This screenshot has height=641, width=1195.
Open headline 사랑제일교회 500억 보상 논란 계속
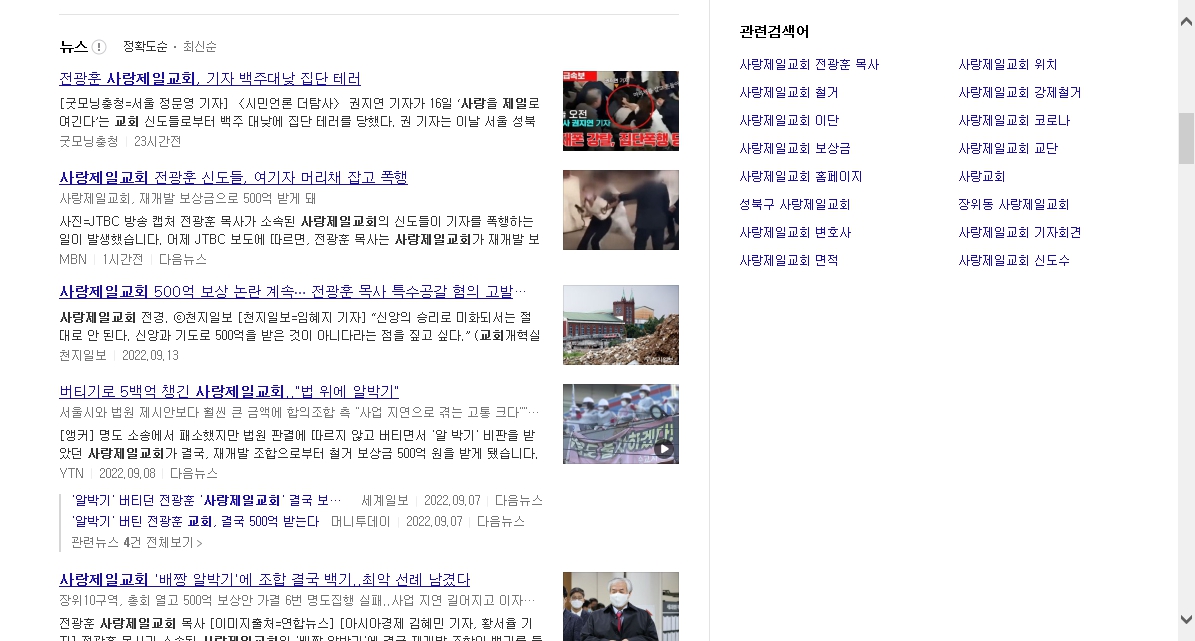click(x=293, y=292)
